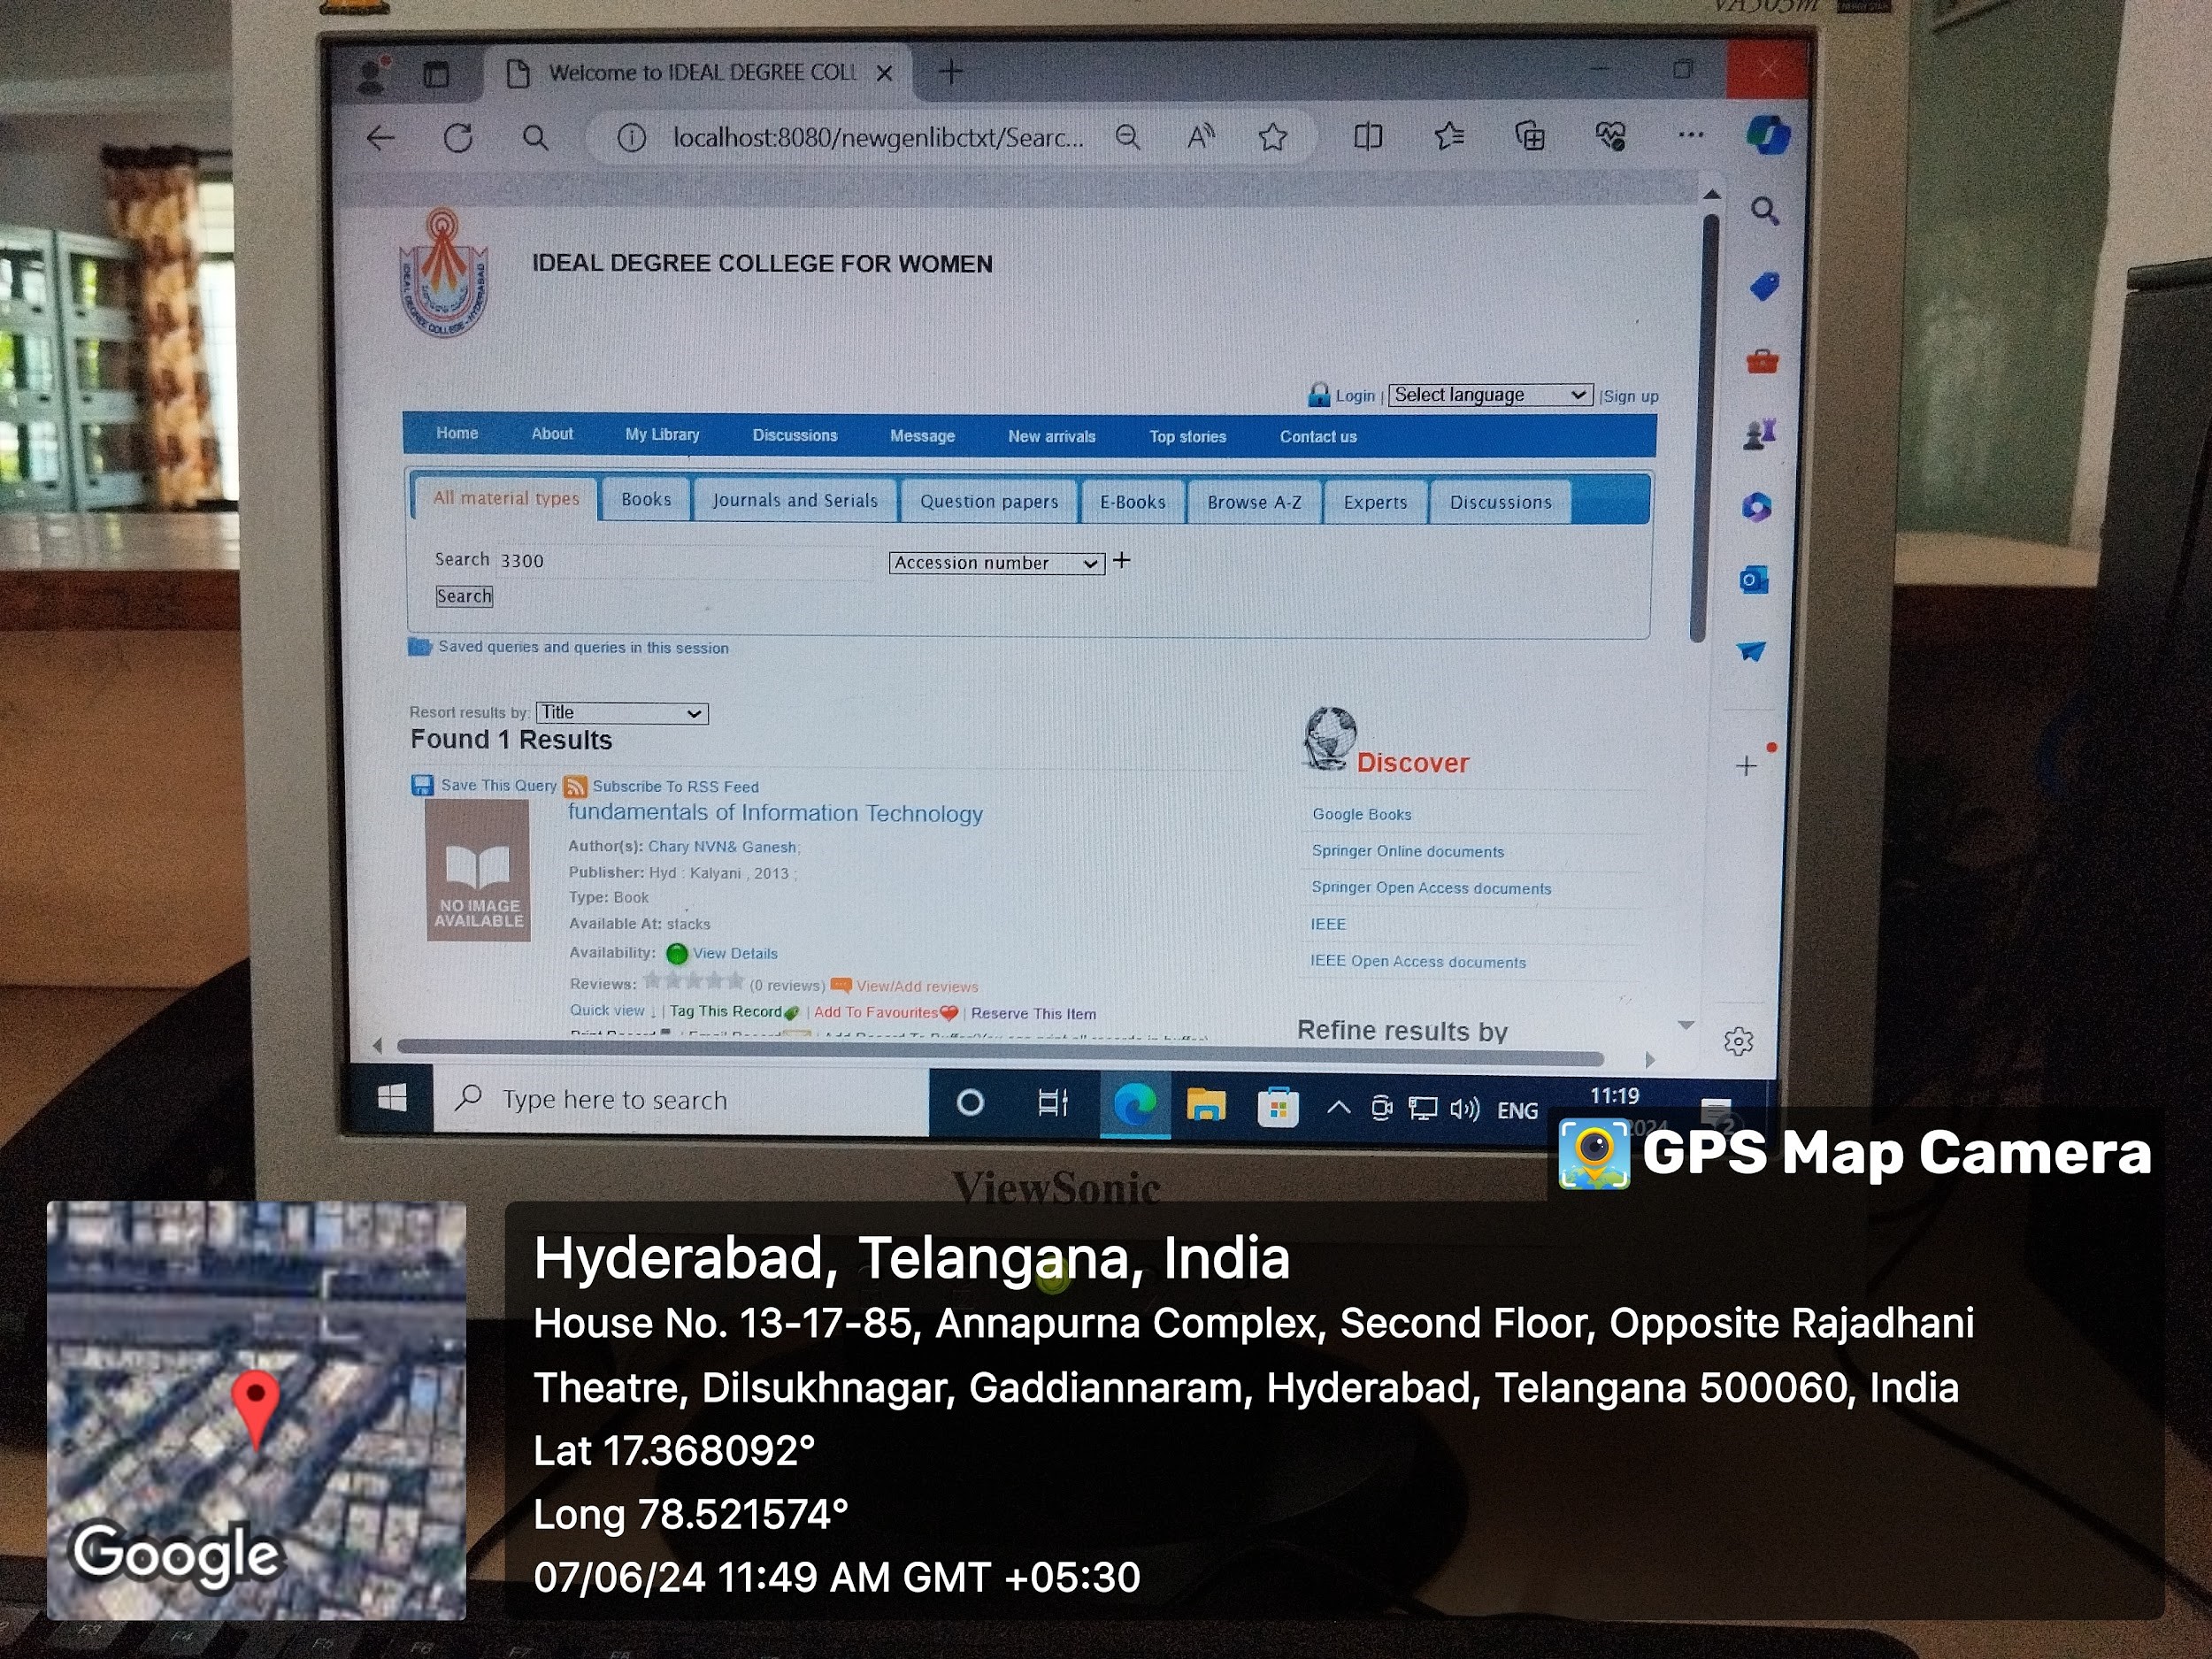This screenshot has width=2212, height=1659.
Task: Go back with browser back arrow
Action: [381, 138]
